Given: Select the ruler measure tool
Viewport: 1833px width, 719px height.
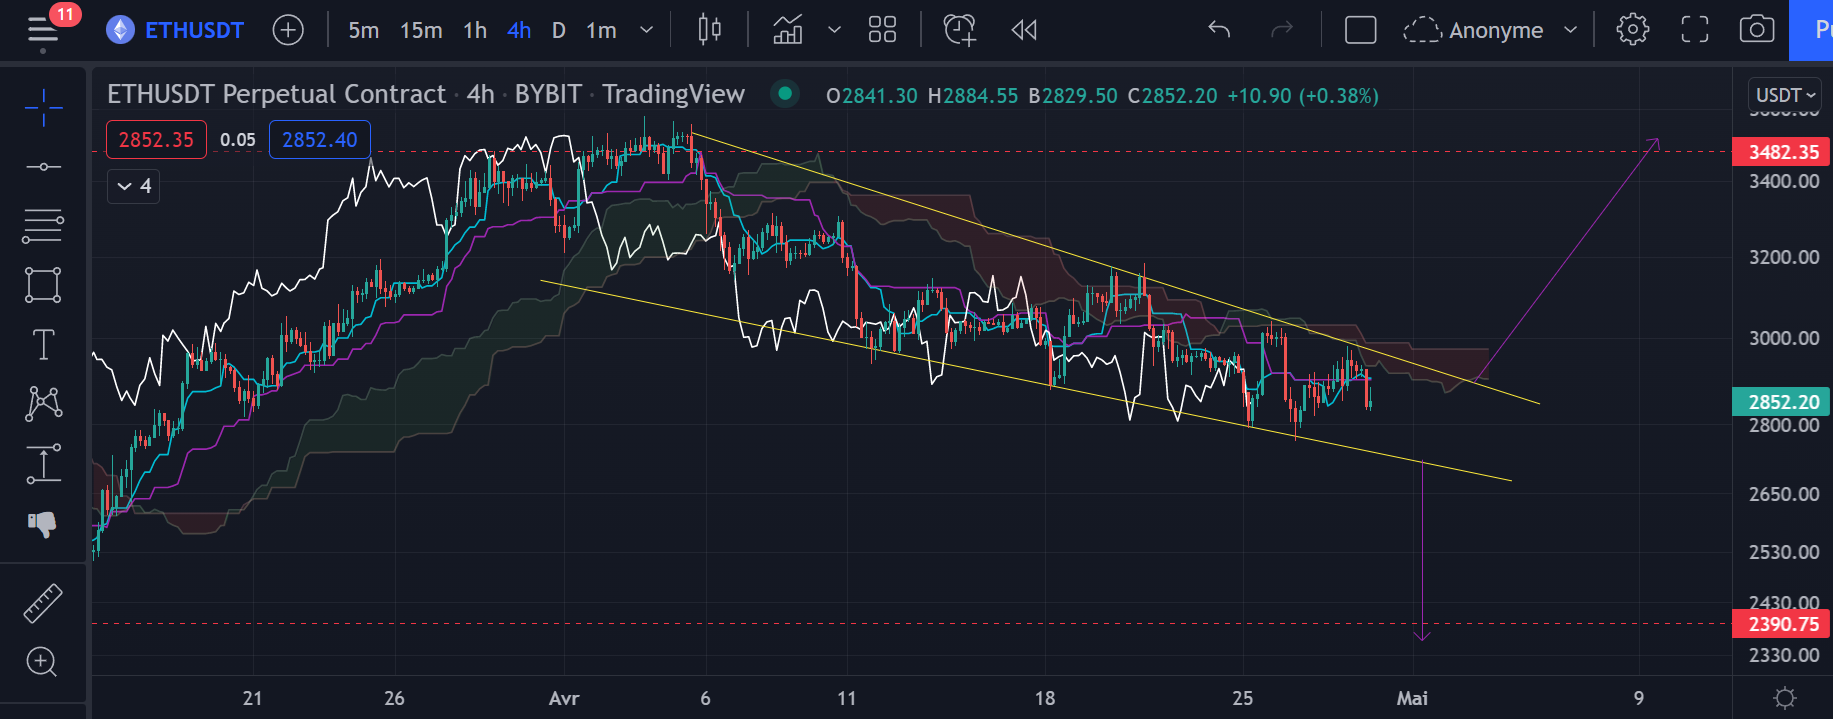Looking at the screenshot, I should (x=43, y=603).
